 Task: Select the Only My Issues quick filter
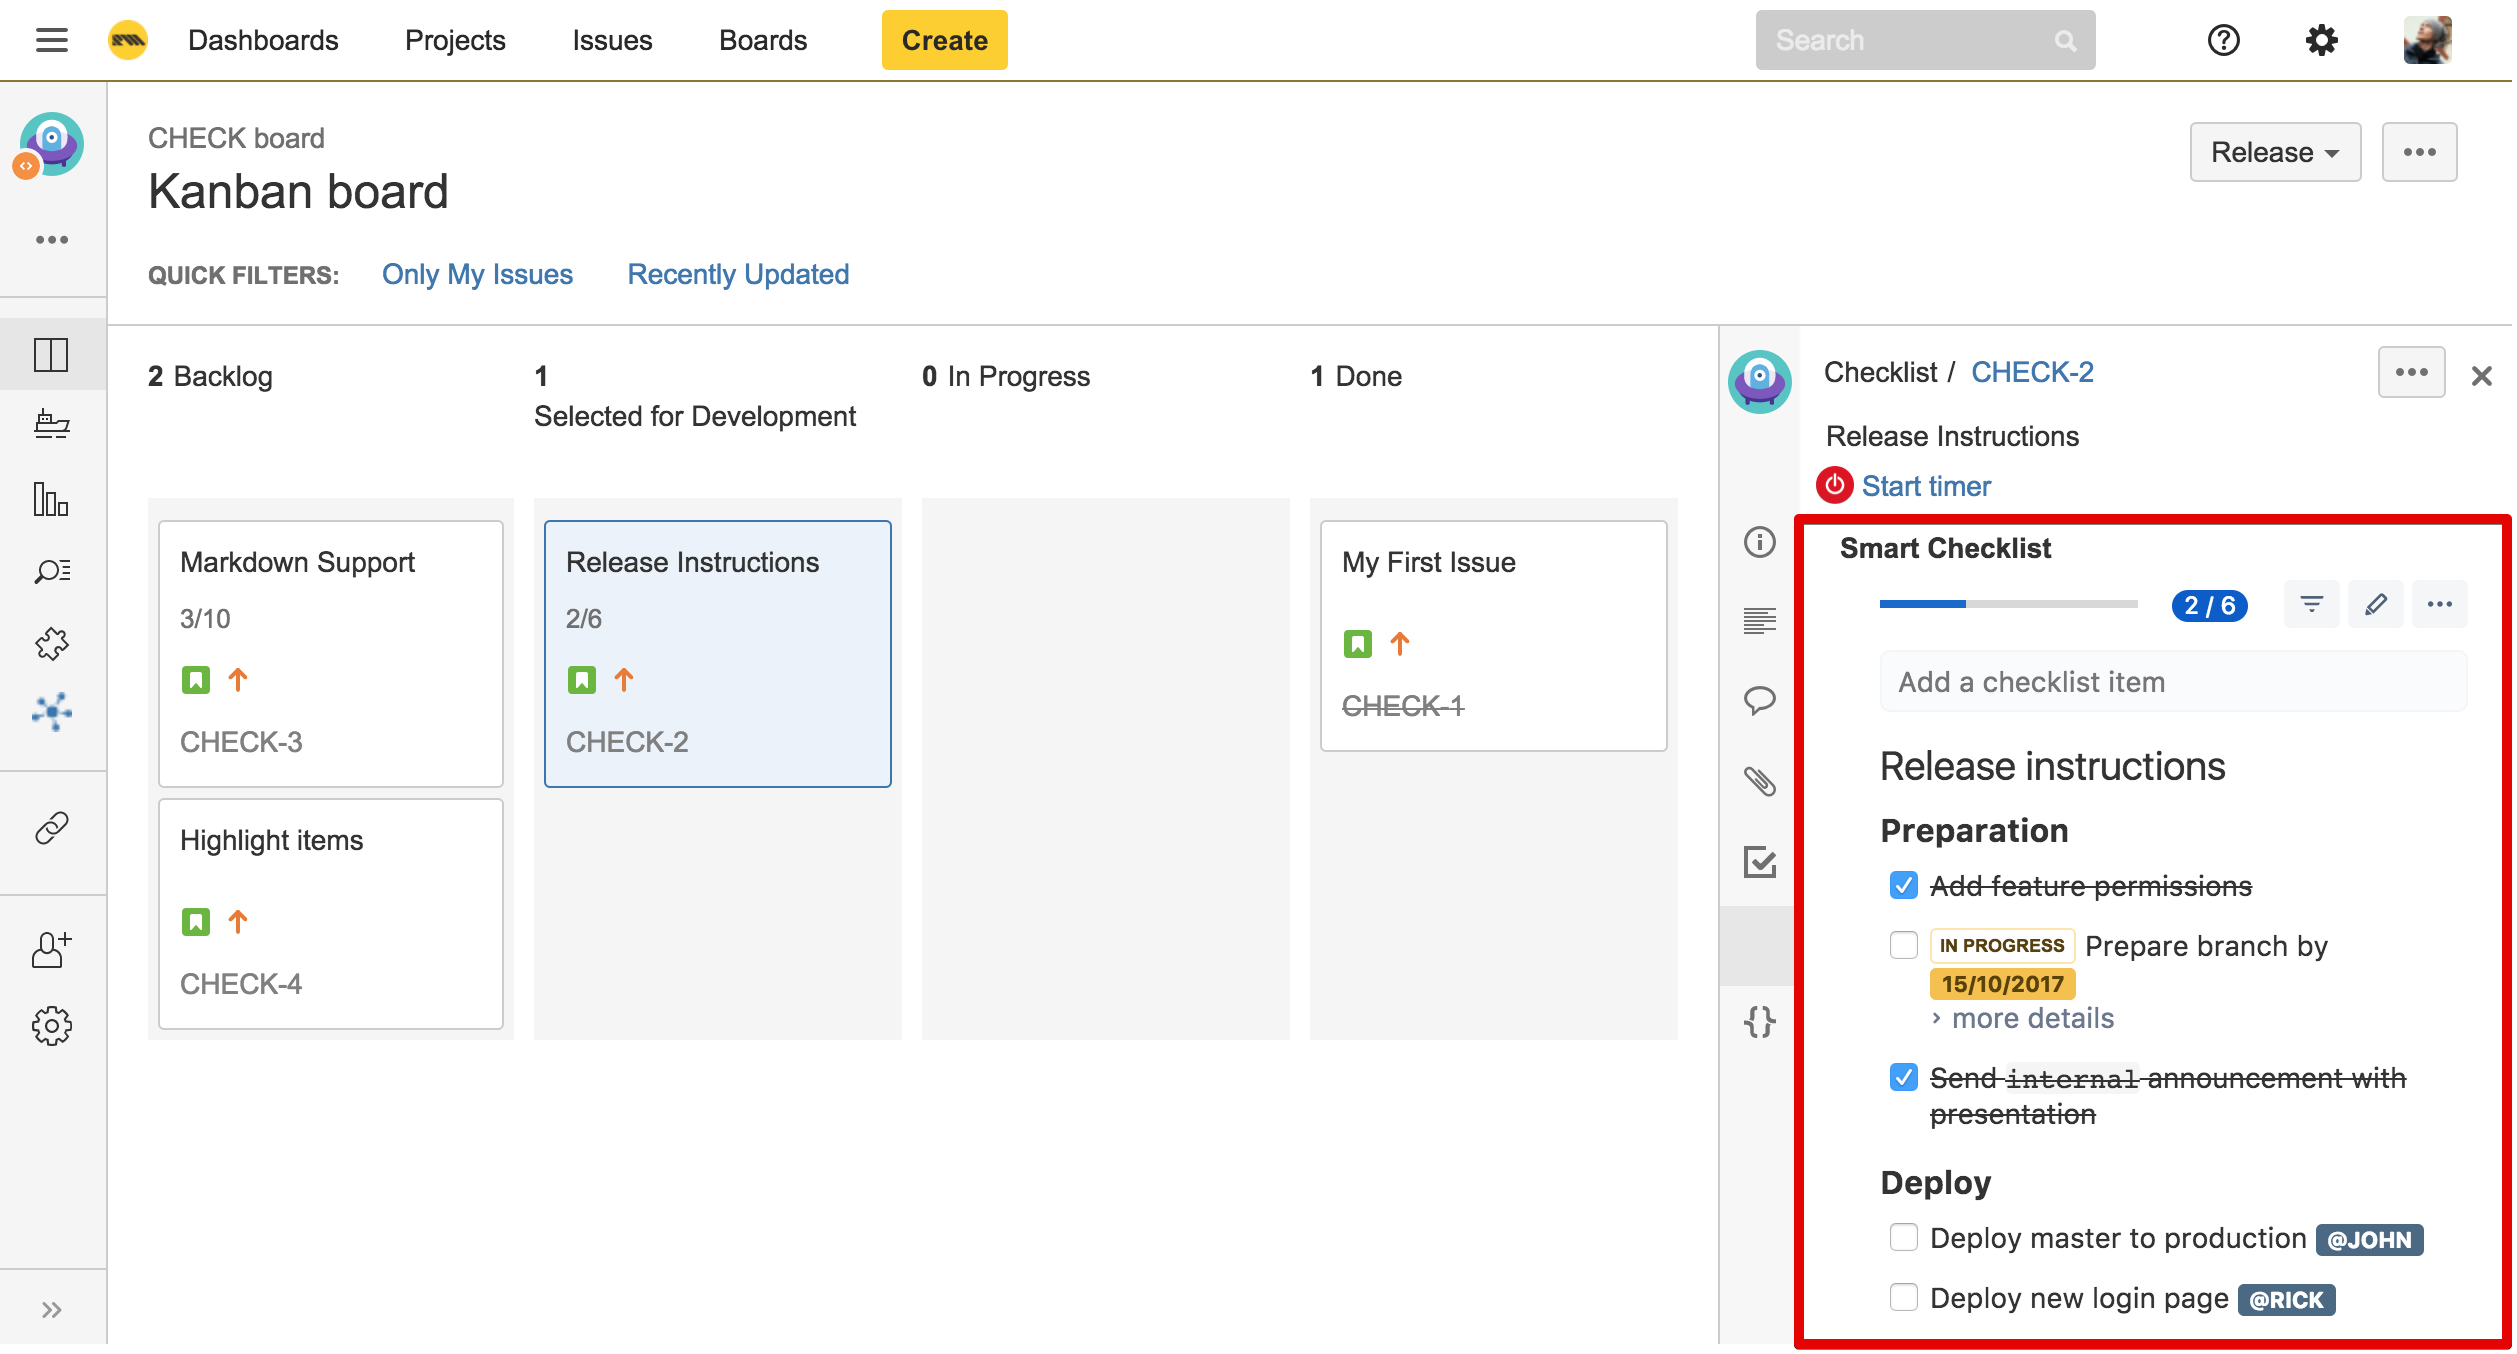coord(478,273)
